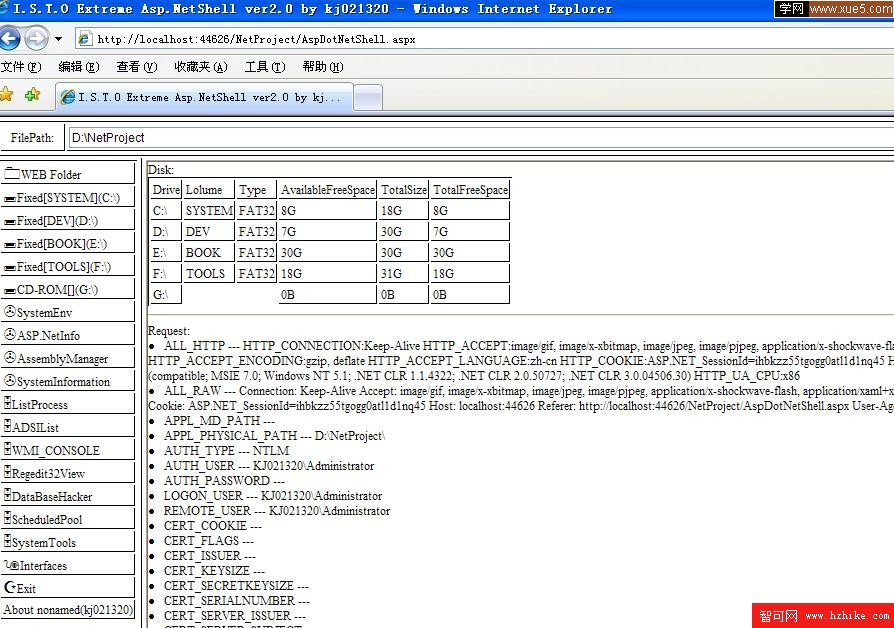This screenshot has width=894, height=628.
Task: Click the Exit button
Action: point(68,588)
